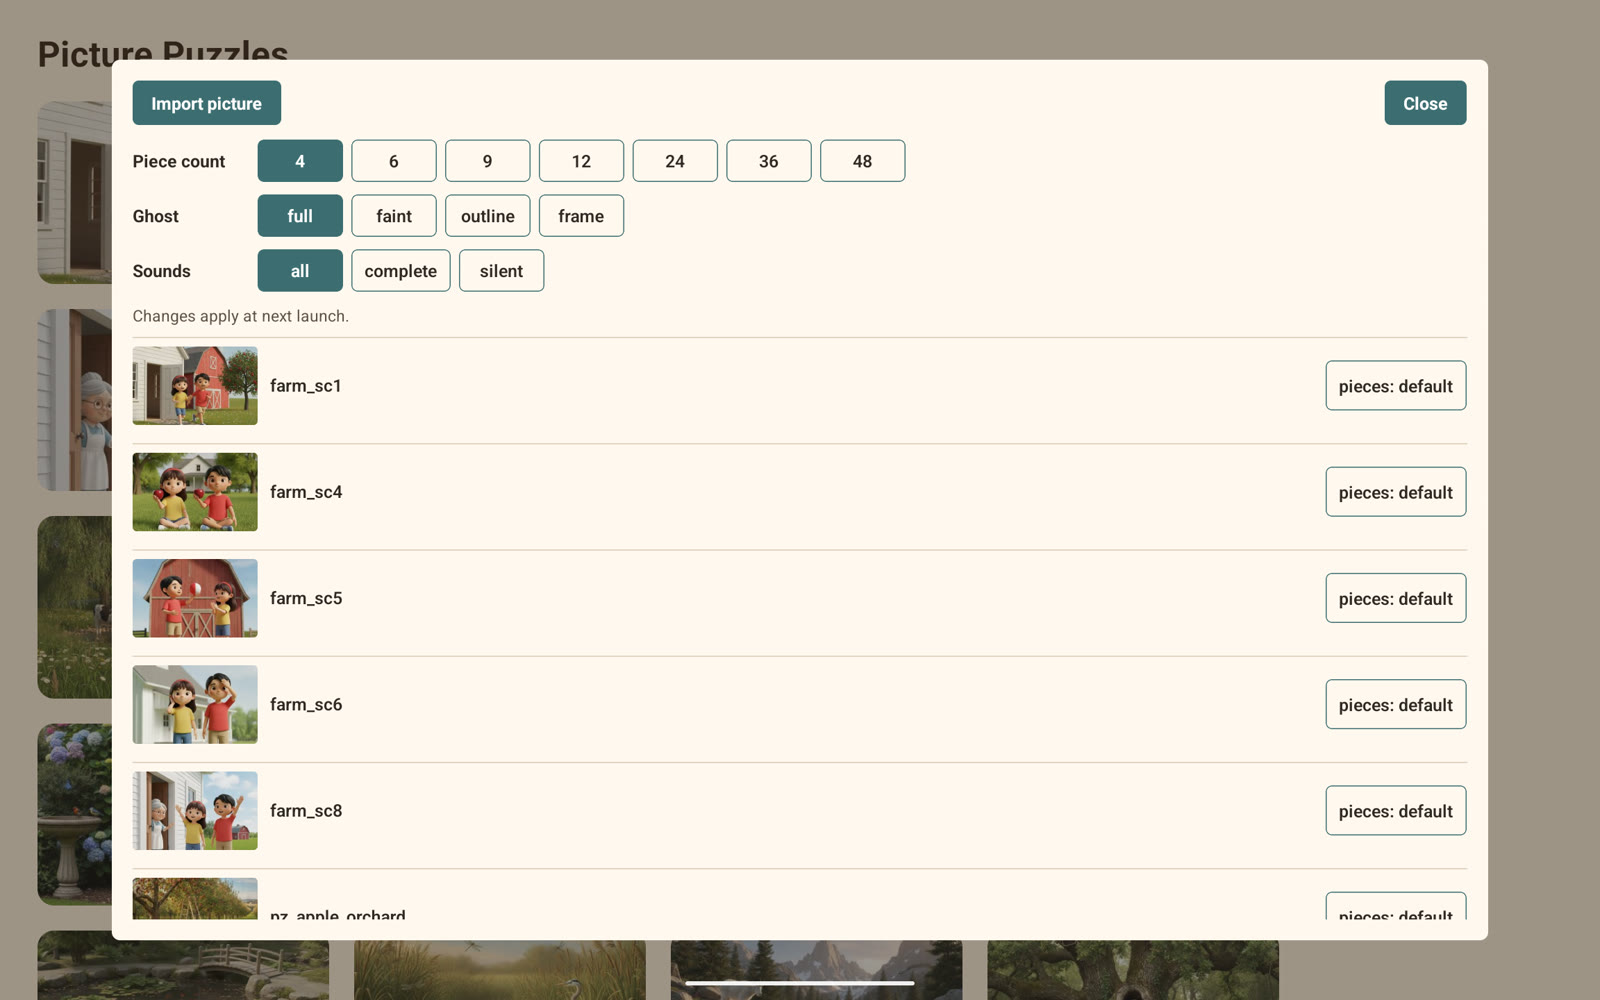Image resolution: width=1600 pixels, height=1000 pixels.
Task: Open the reed marsh puzzle in background
Action: click(x=500, y=968)
